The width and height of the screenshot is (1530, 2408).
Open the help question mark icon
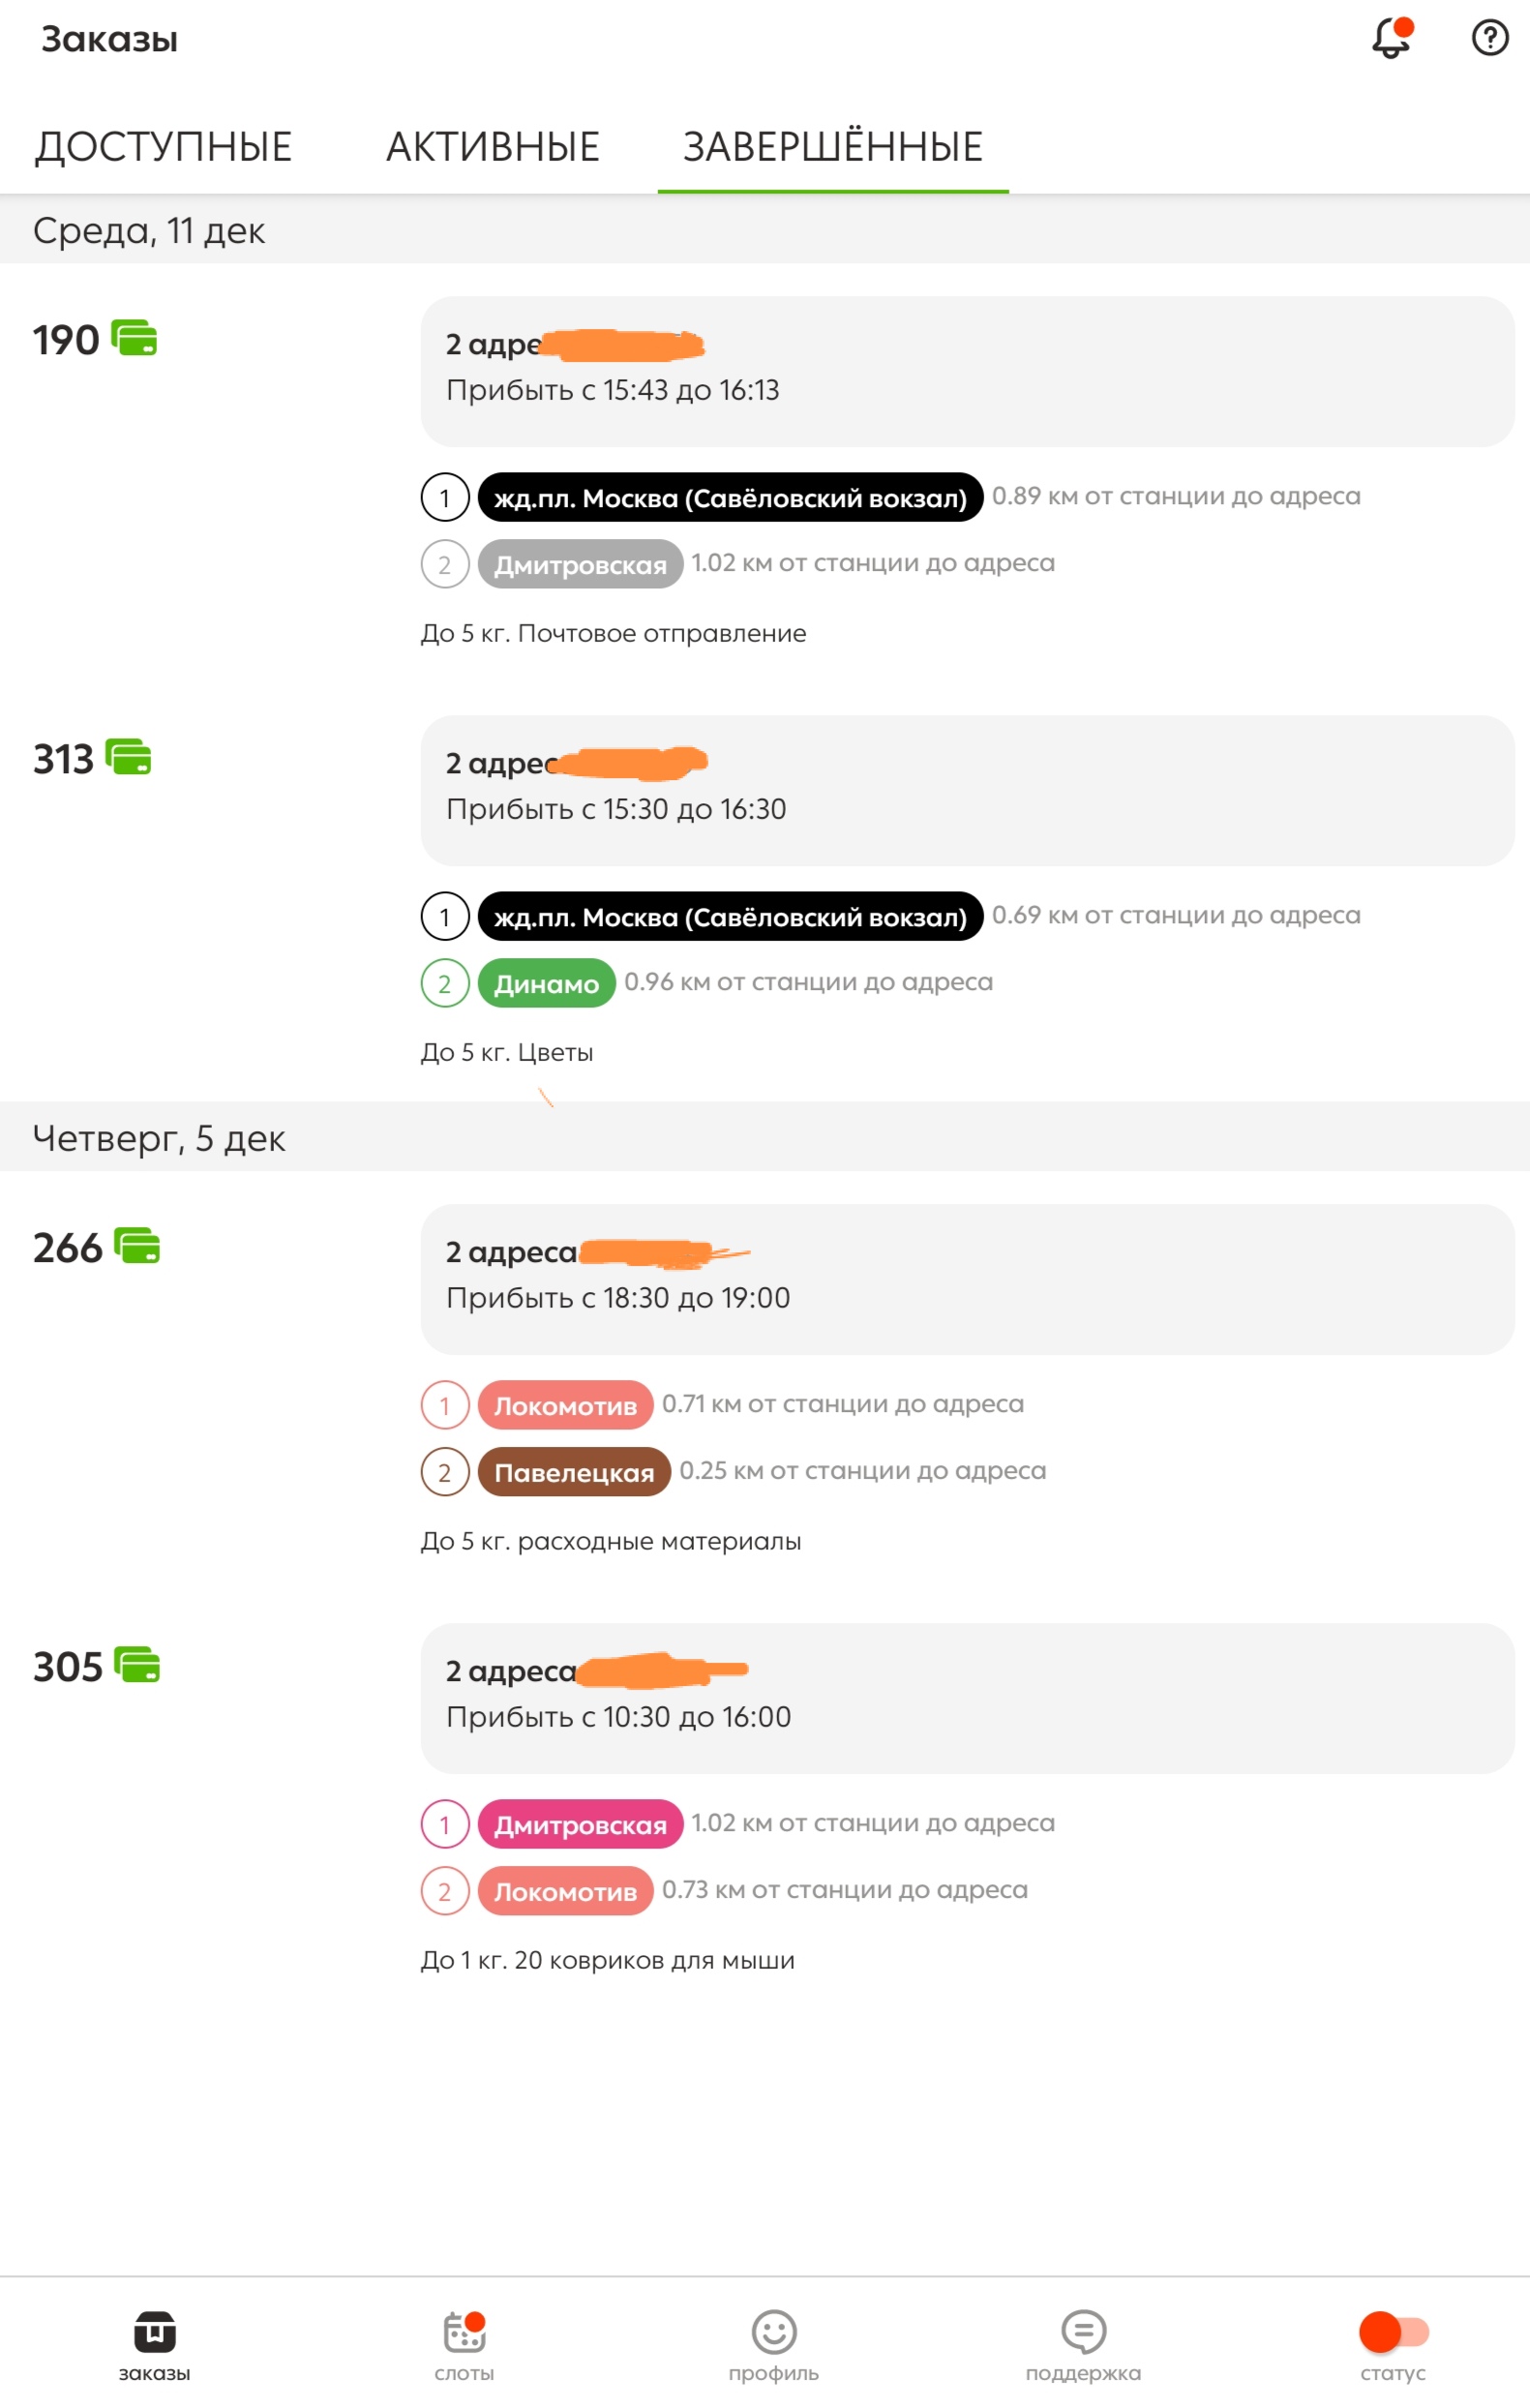click(1490, 38)
